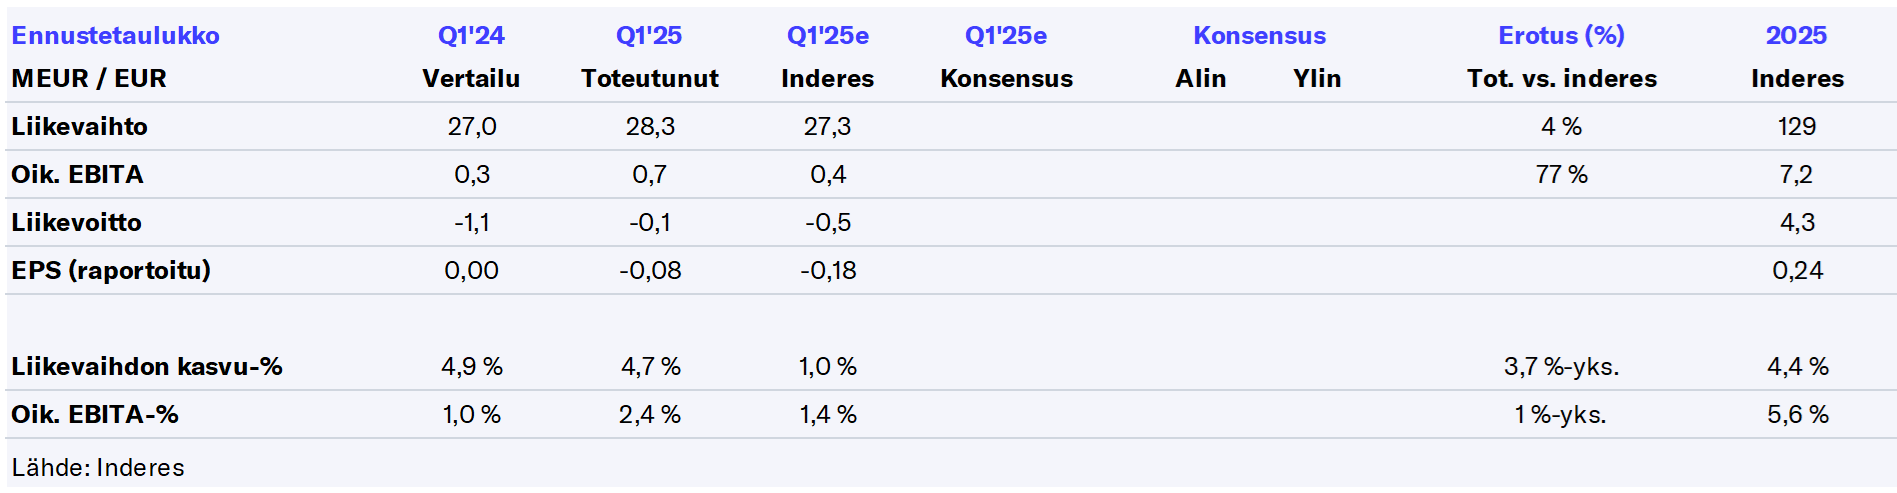Click the Oik. EBITA row label
This screenshot has height=493, width=1897.
click(x=77, y=175)
